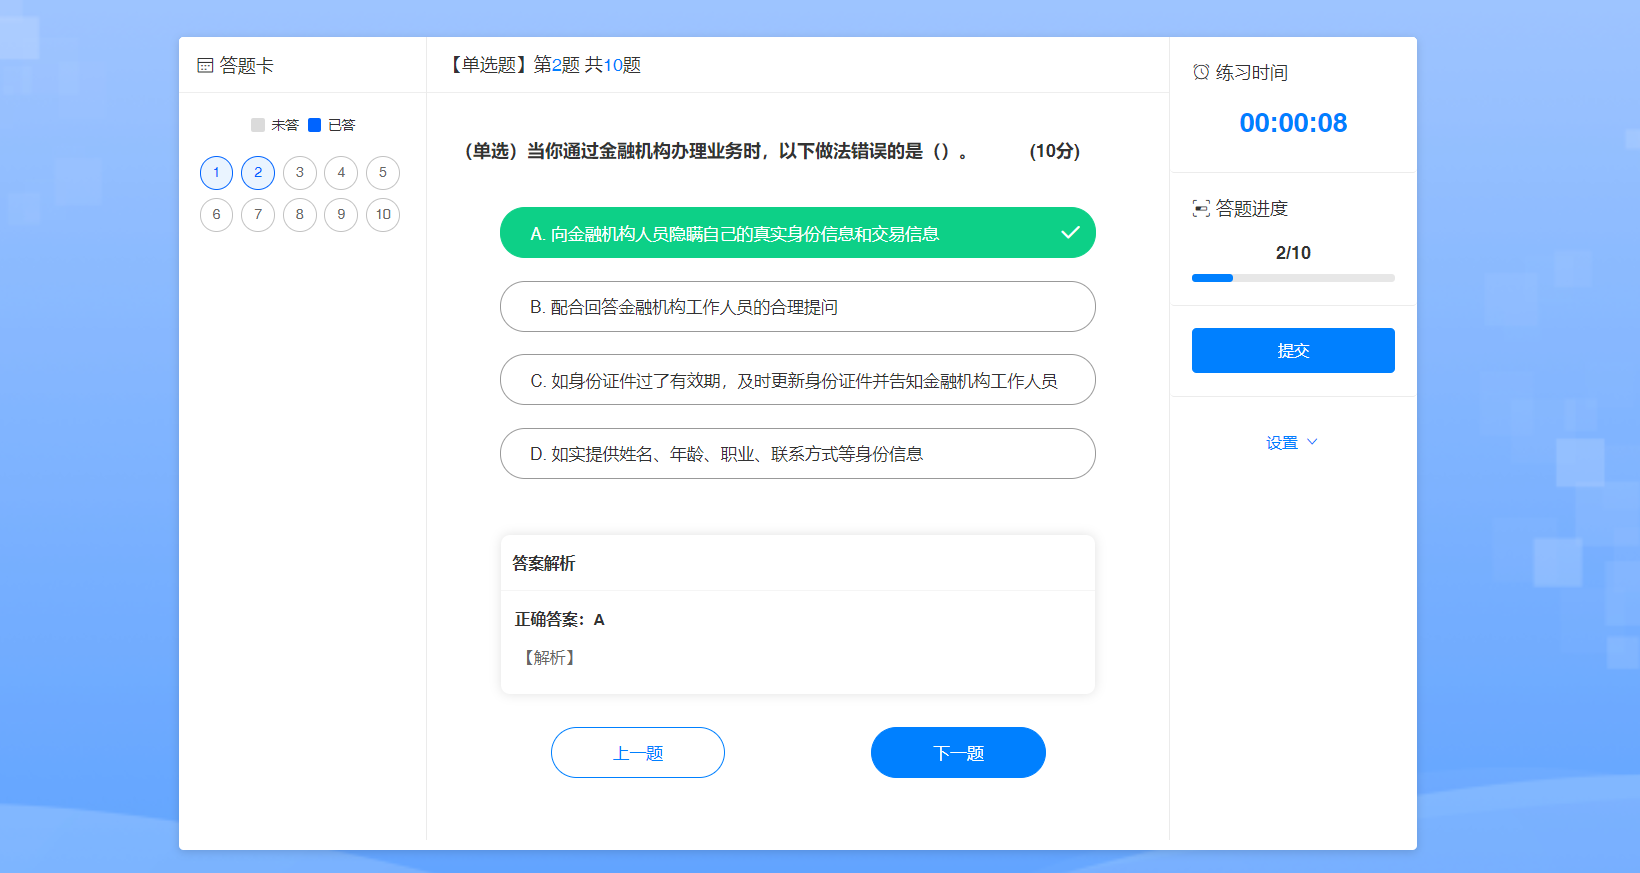
Task: Click the answer progress bar
Action: [1293, 278]
